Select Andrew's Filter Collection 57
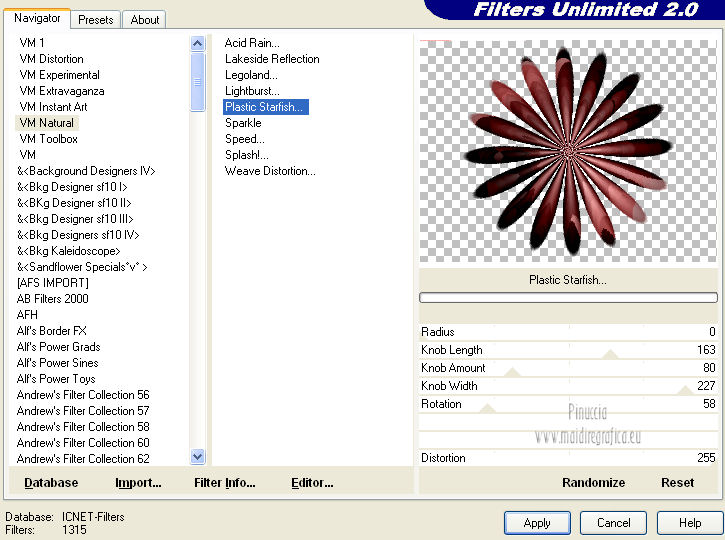This screenshot has width=725, height=540. 83,411
